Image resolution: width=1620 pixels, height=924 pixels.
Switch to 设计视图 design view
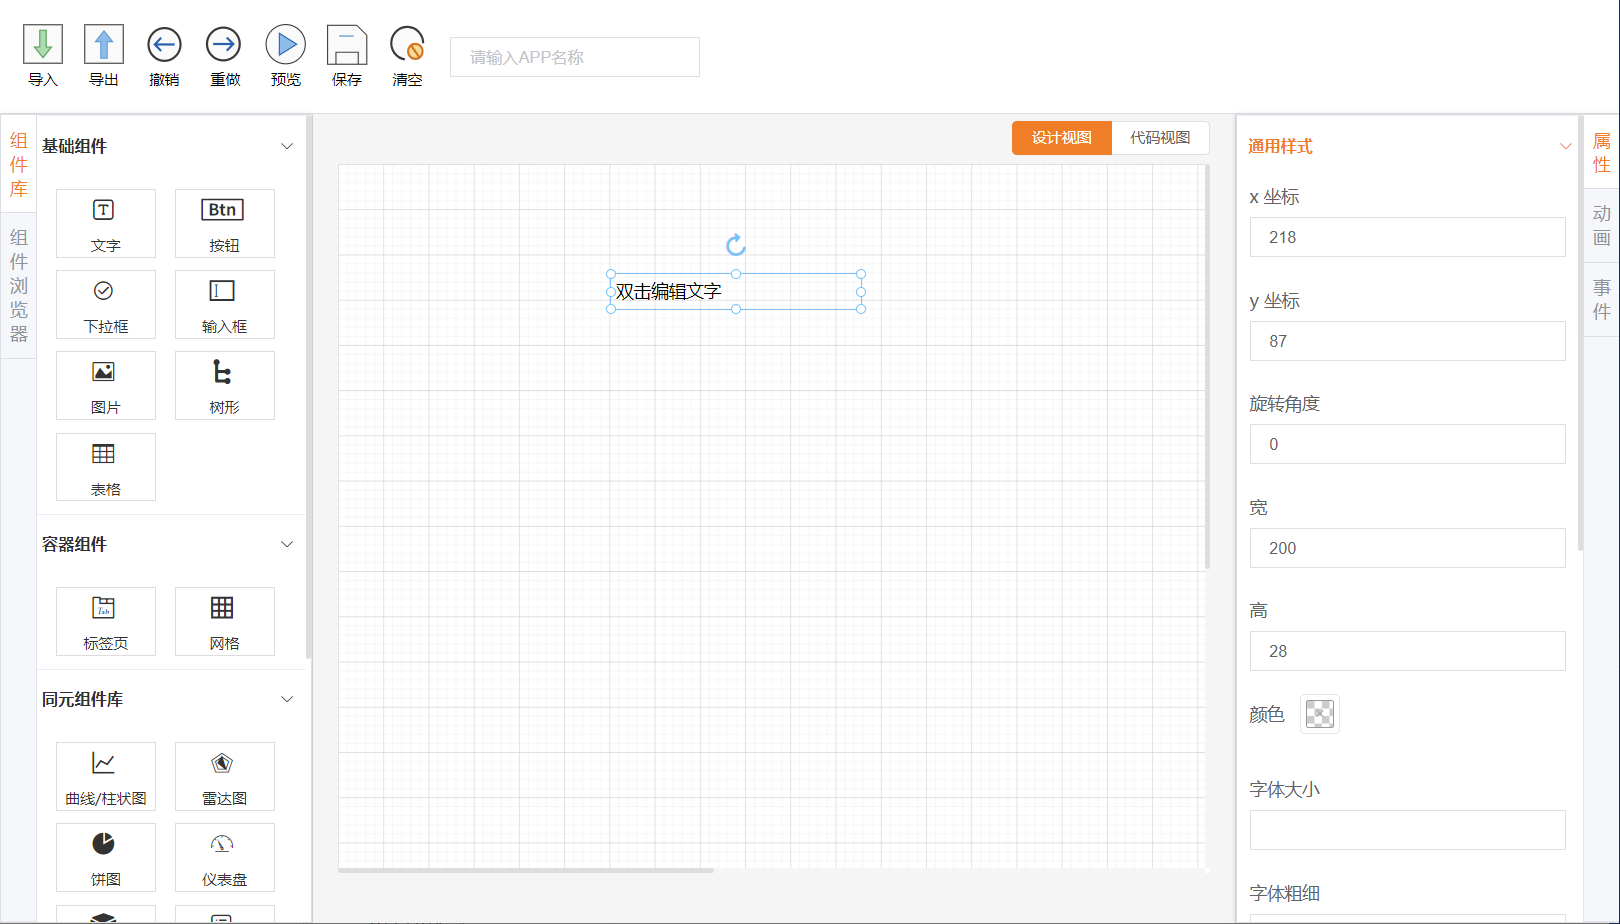click(x=1062, y=138)
